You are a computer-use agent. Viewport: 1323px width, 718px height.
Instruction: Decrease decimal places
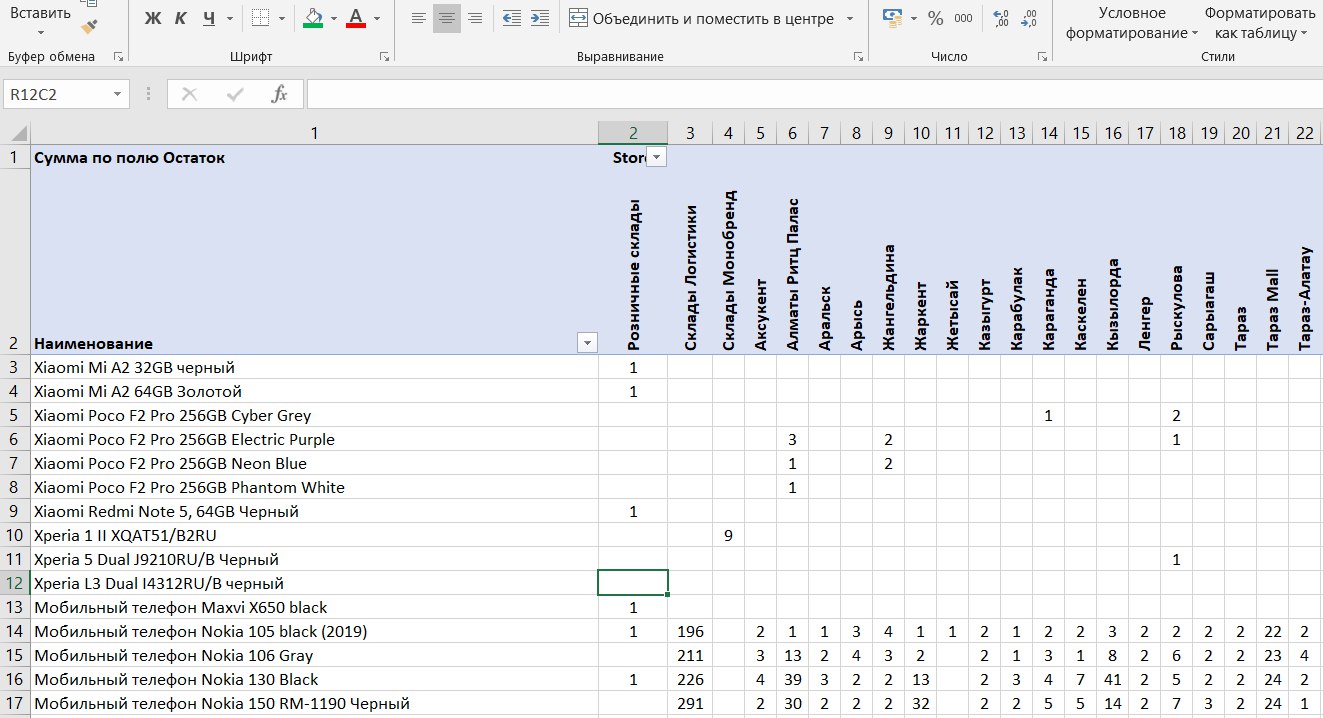pyautogui.click(x=1030, y=18)
